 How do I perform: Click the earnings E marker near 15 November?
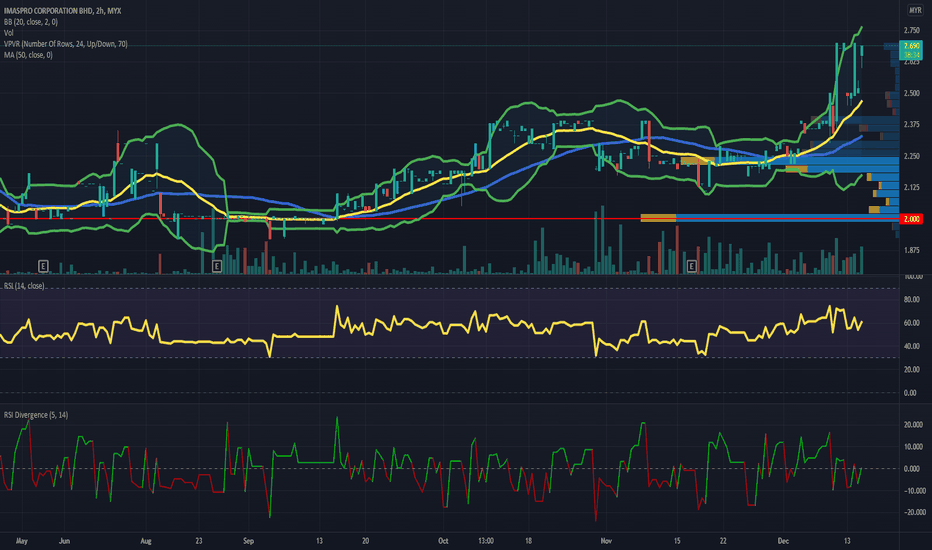click(x=691, y=266)
